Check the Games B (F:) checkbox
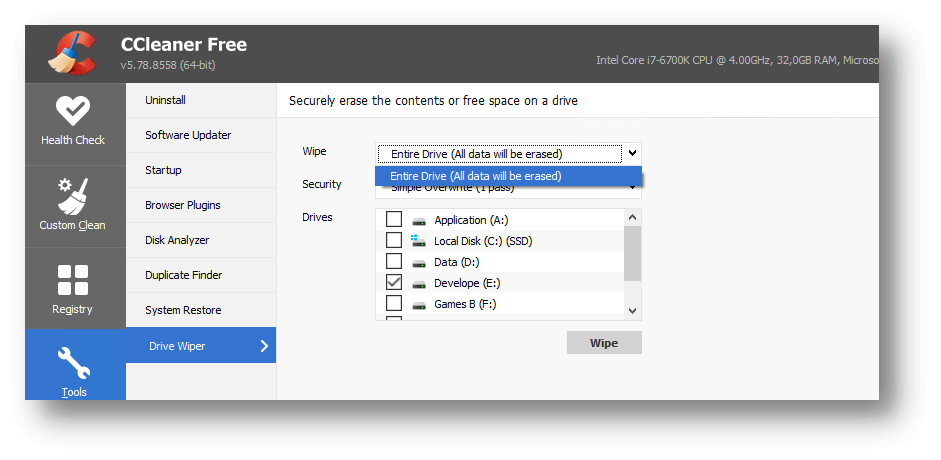941x460 pixels. 394,303
